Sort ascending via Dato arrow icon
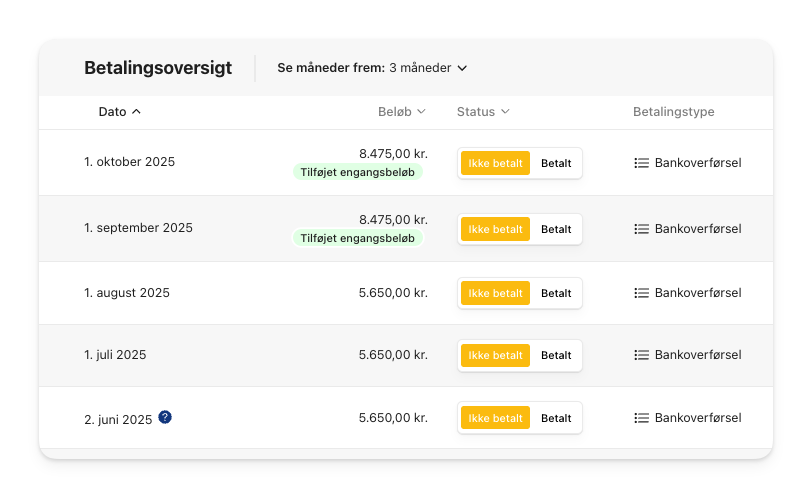The width and height of the screenshot is (812, 498). (136, 112)
